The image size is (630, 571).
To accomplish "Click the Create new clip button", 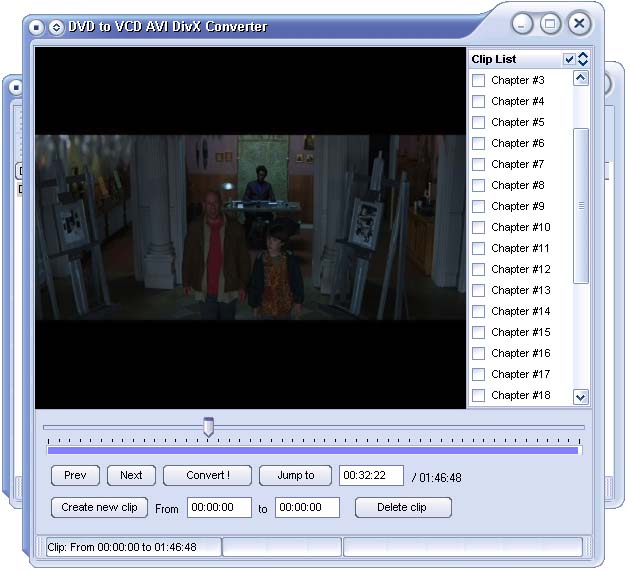I will 99,508.
